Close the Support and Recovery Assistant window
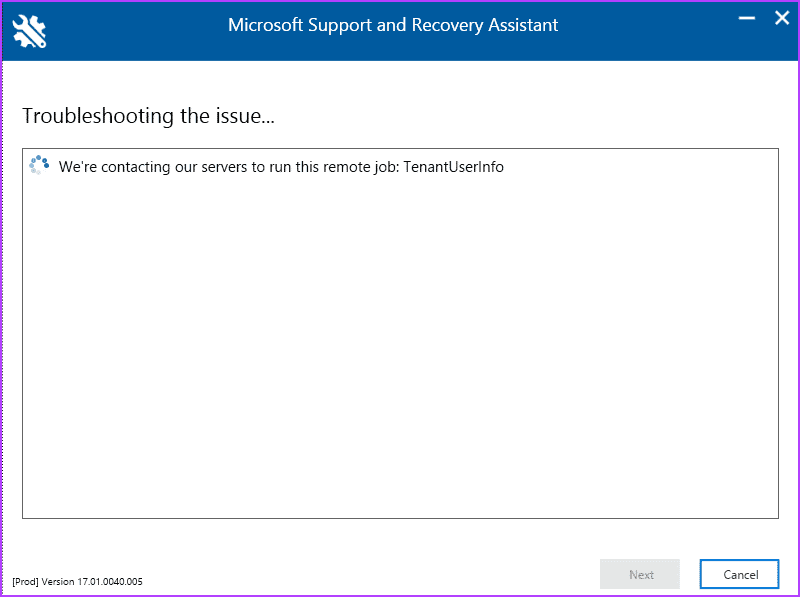The width and height of the screenshot is (800, 597). pos(782,18)
